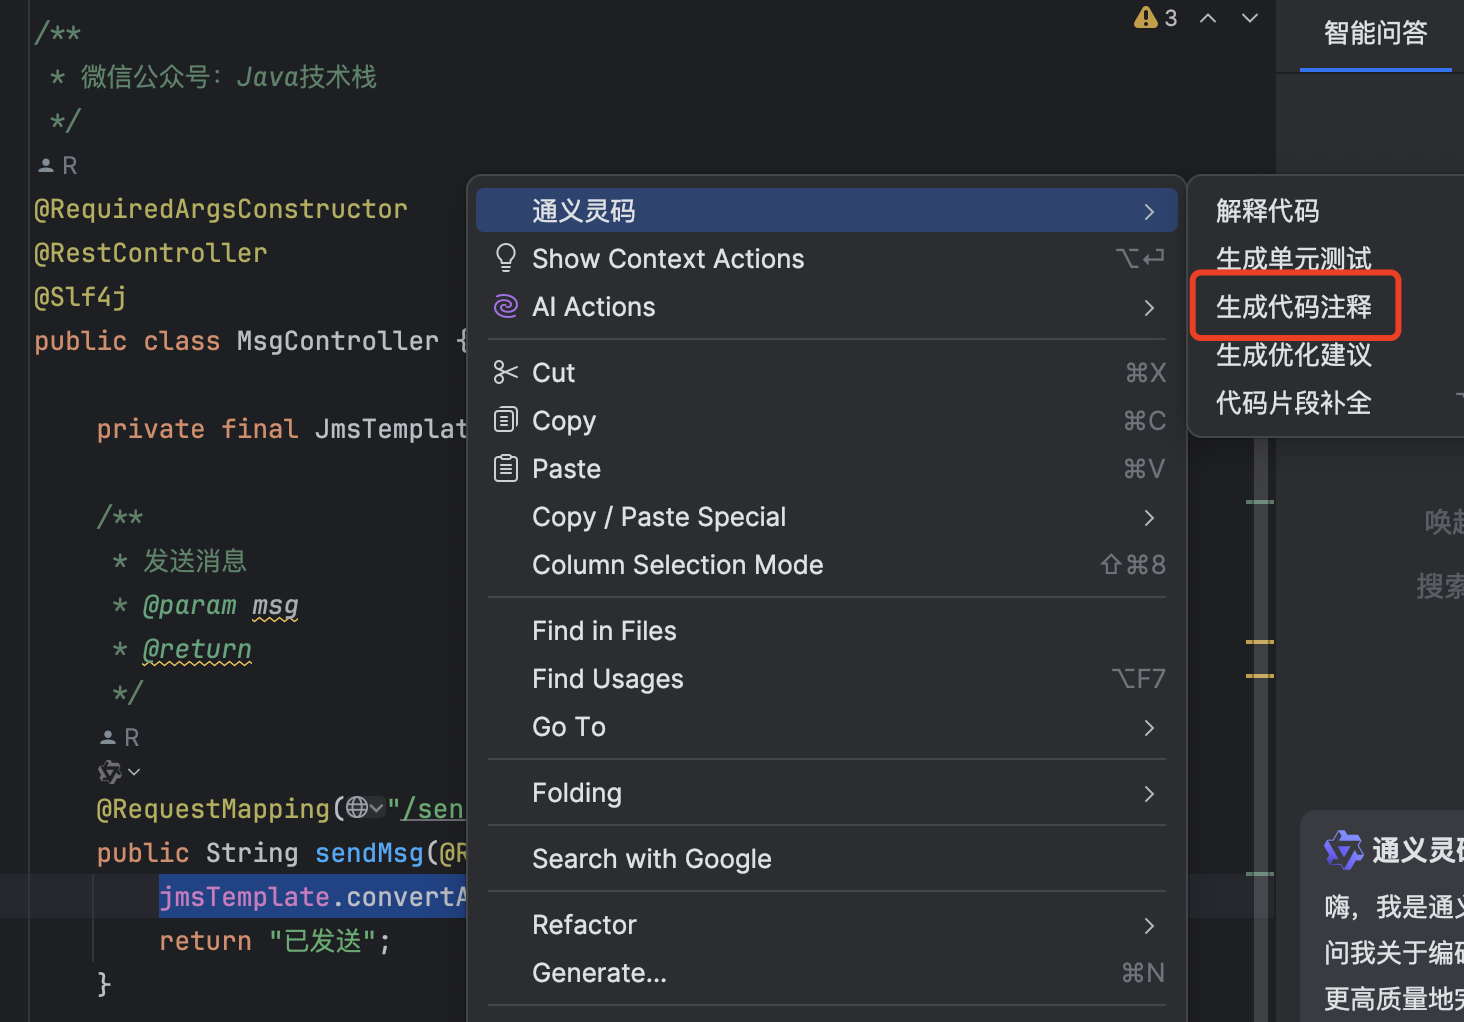
Task: Click the Copy clipboard icon
Action: pyautogui.click(x=506, y=420)
